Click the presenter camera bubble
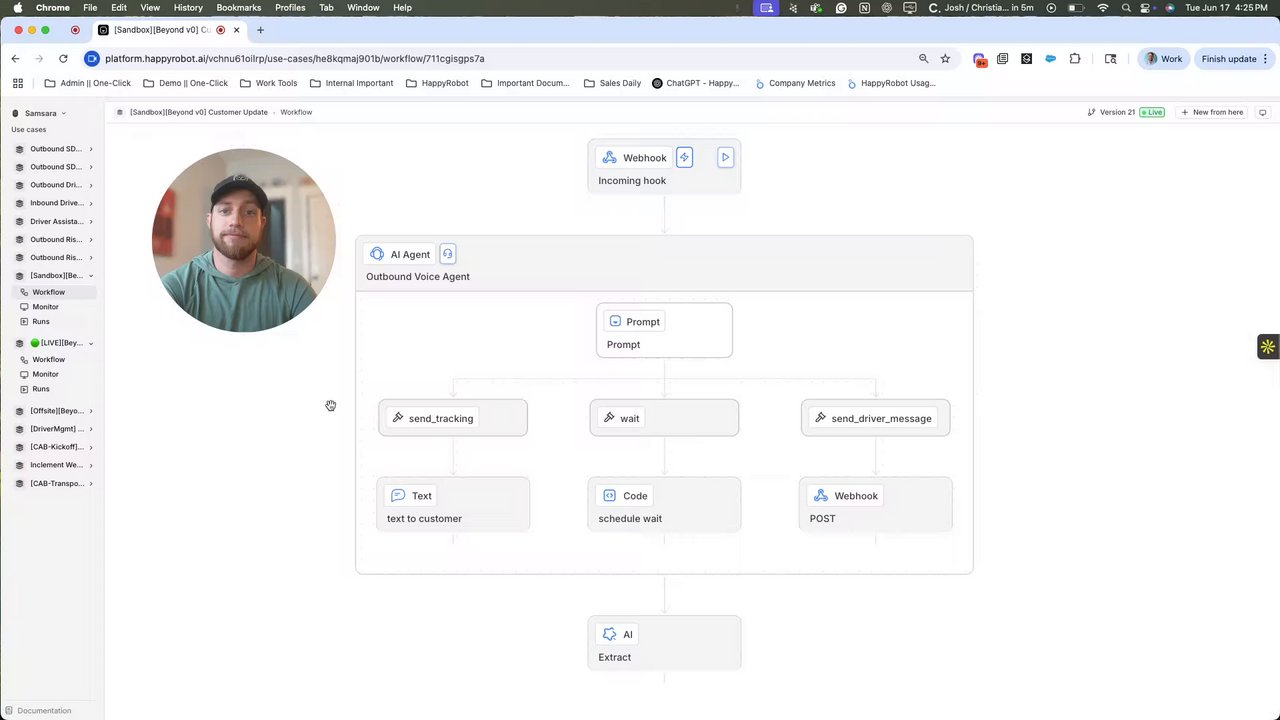The image size is (1280, 720). coord(244,240)
